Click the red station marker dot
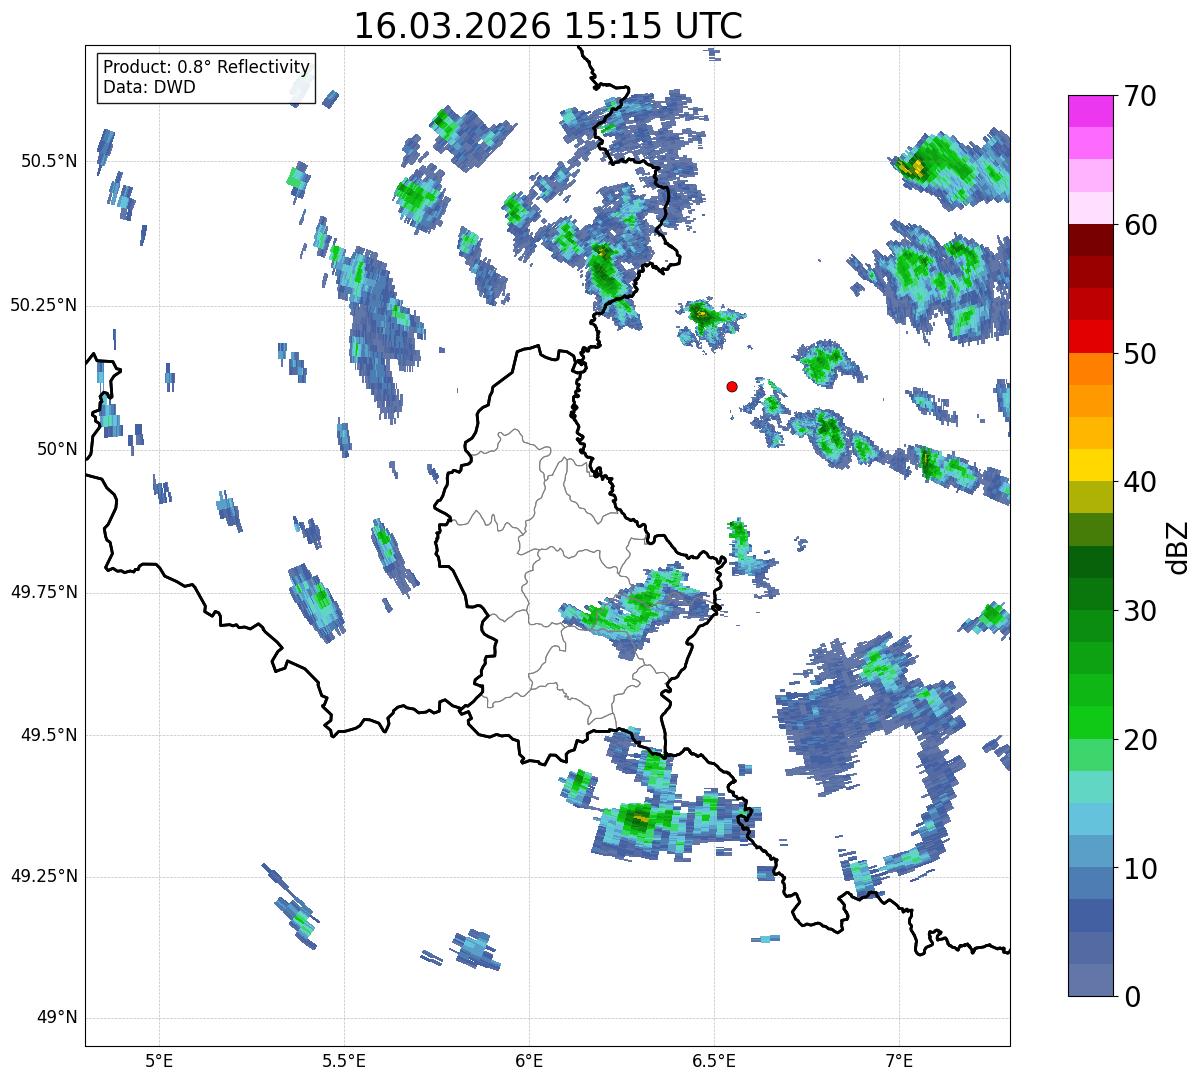 [732, 386]
